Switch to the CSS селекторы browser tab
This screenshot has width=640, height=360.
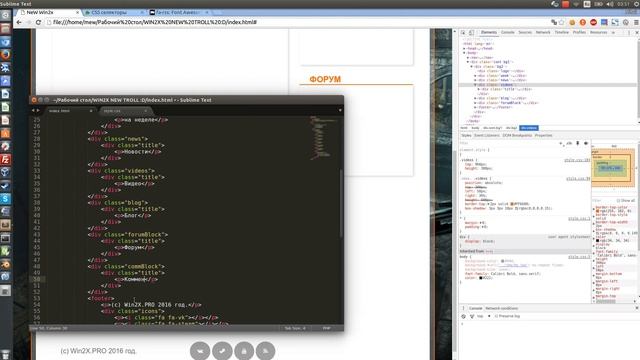click(114, 13)
